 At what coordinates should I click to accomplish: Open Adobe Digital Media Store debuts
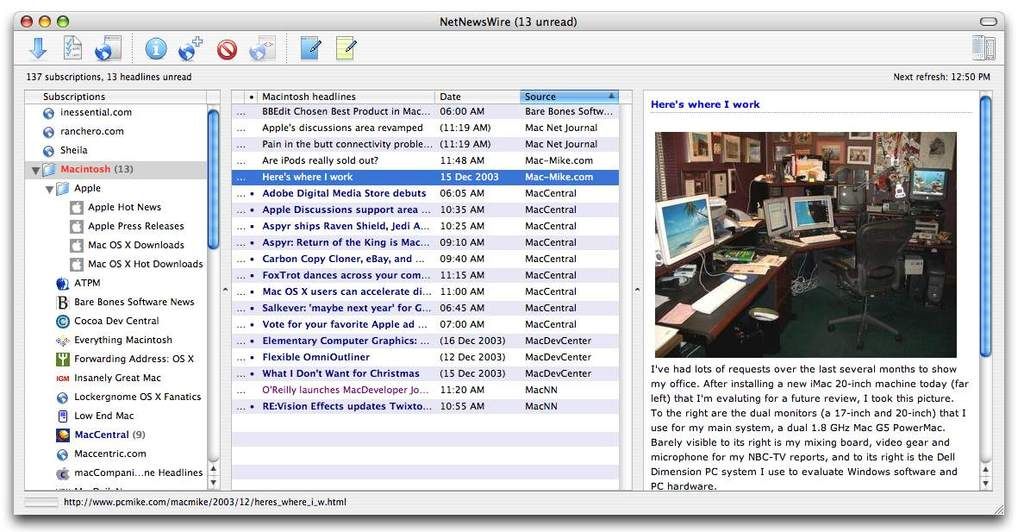pyautogui.click(x=344, y=193)
